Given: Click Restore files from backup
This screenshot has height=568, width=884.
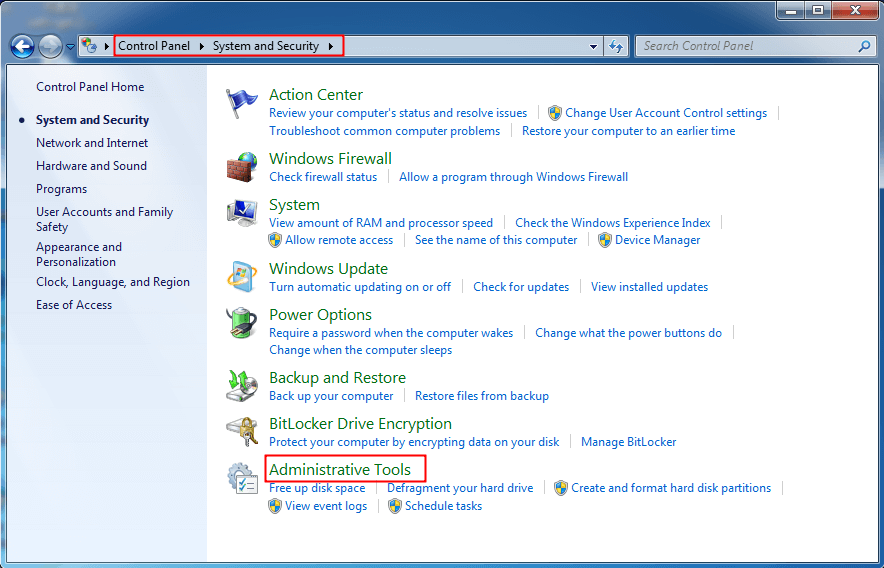Looking at the screenshot, I should 482,396.
